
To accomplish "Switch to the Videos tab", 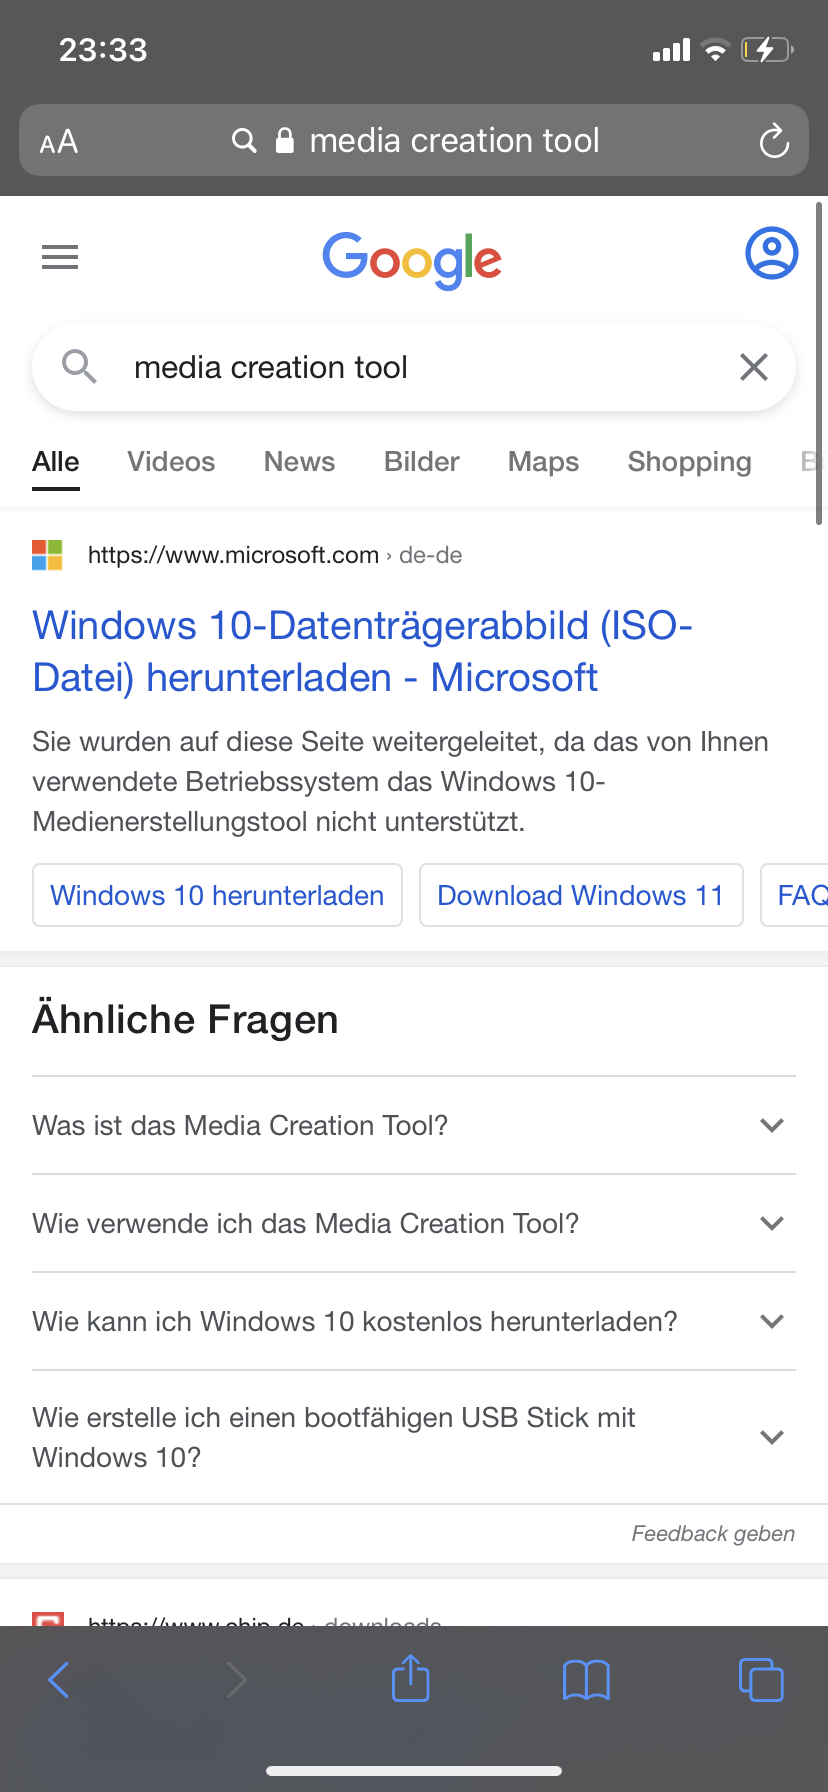I will (x=171, y=462).
